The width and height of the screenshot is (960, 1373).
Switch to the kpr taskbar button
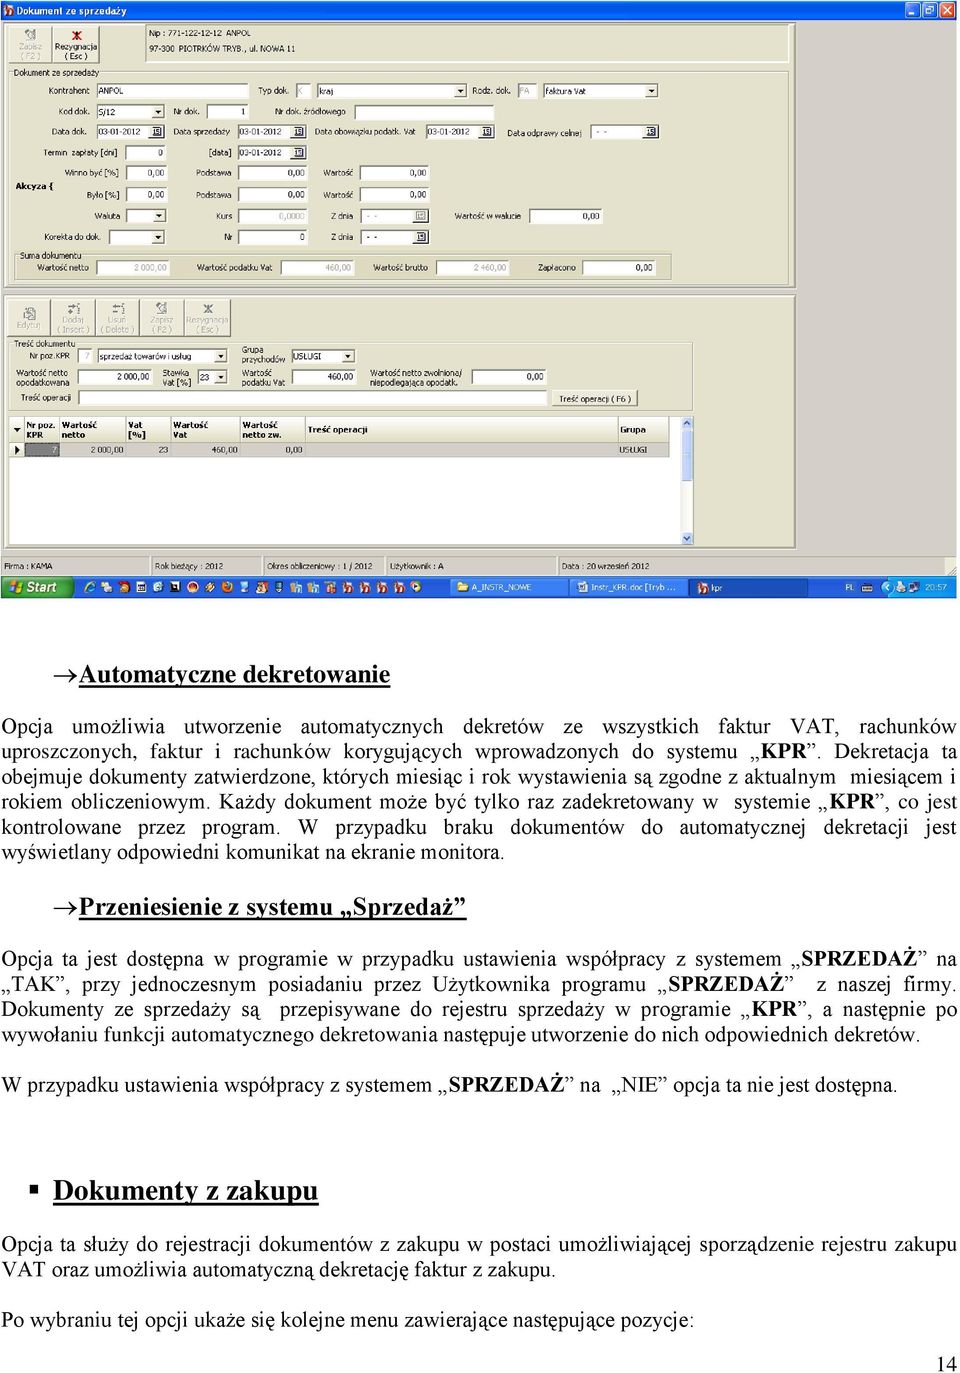tap(746, 587)
